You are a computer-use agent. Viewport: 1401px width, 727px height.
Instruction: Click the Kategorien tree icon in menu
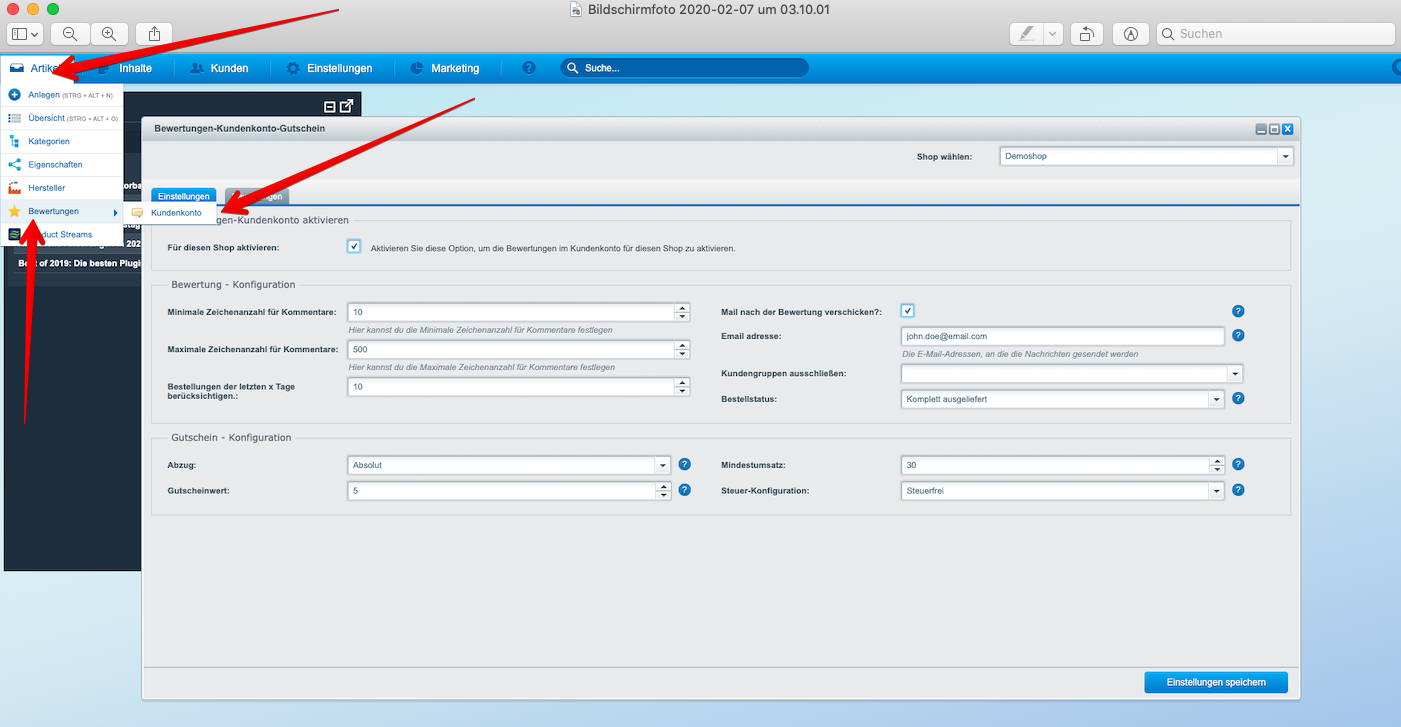point(14,141)
